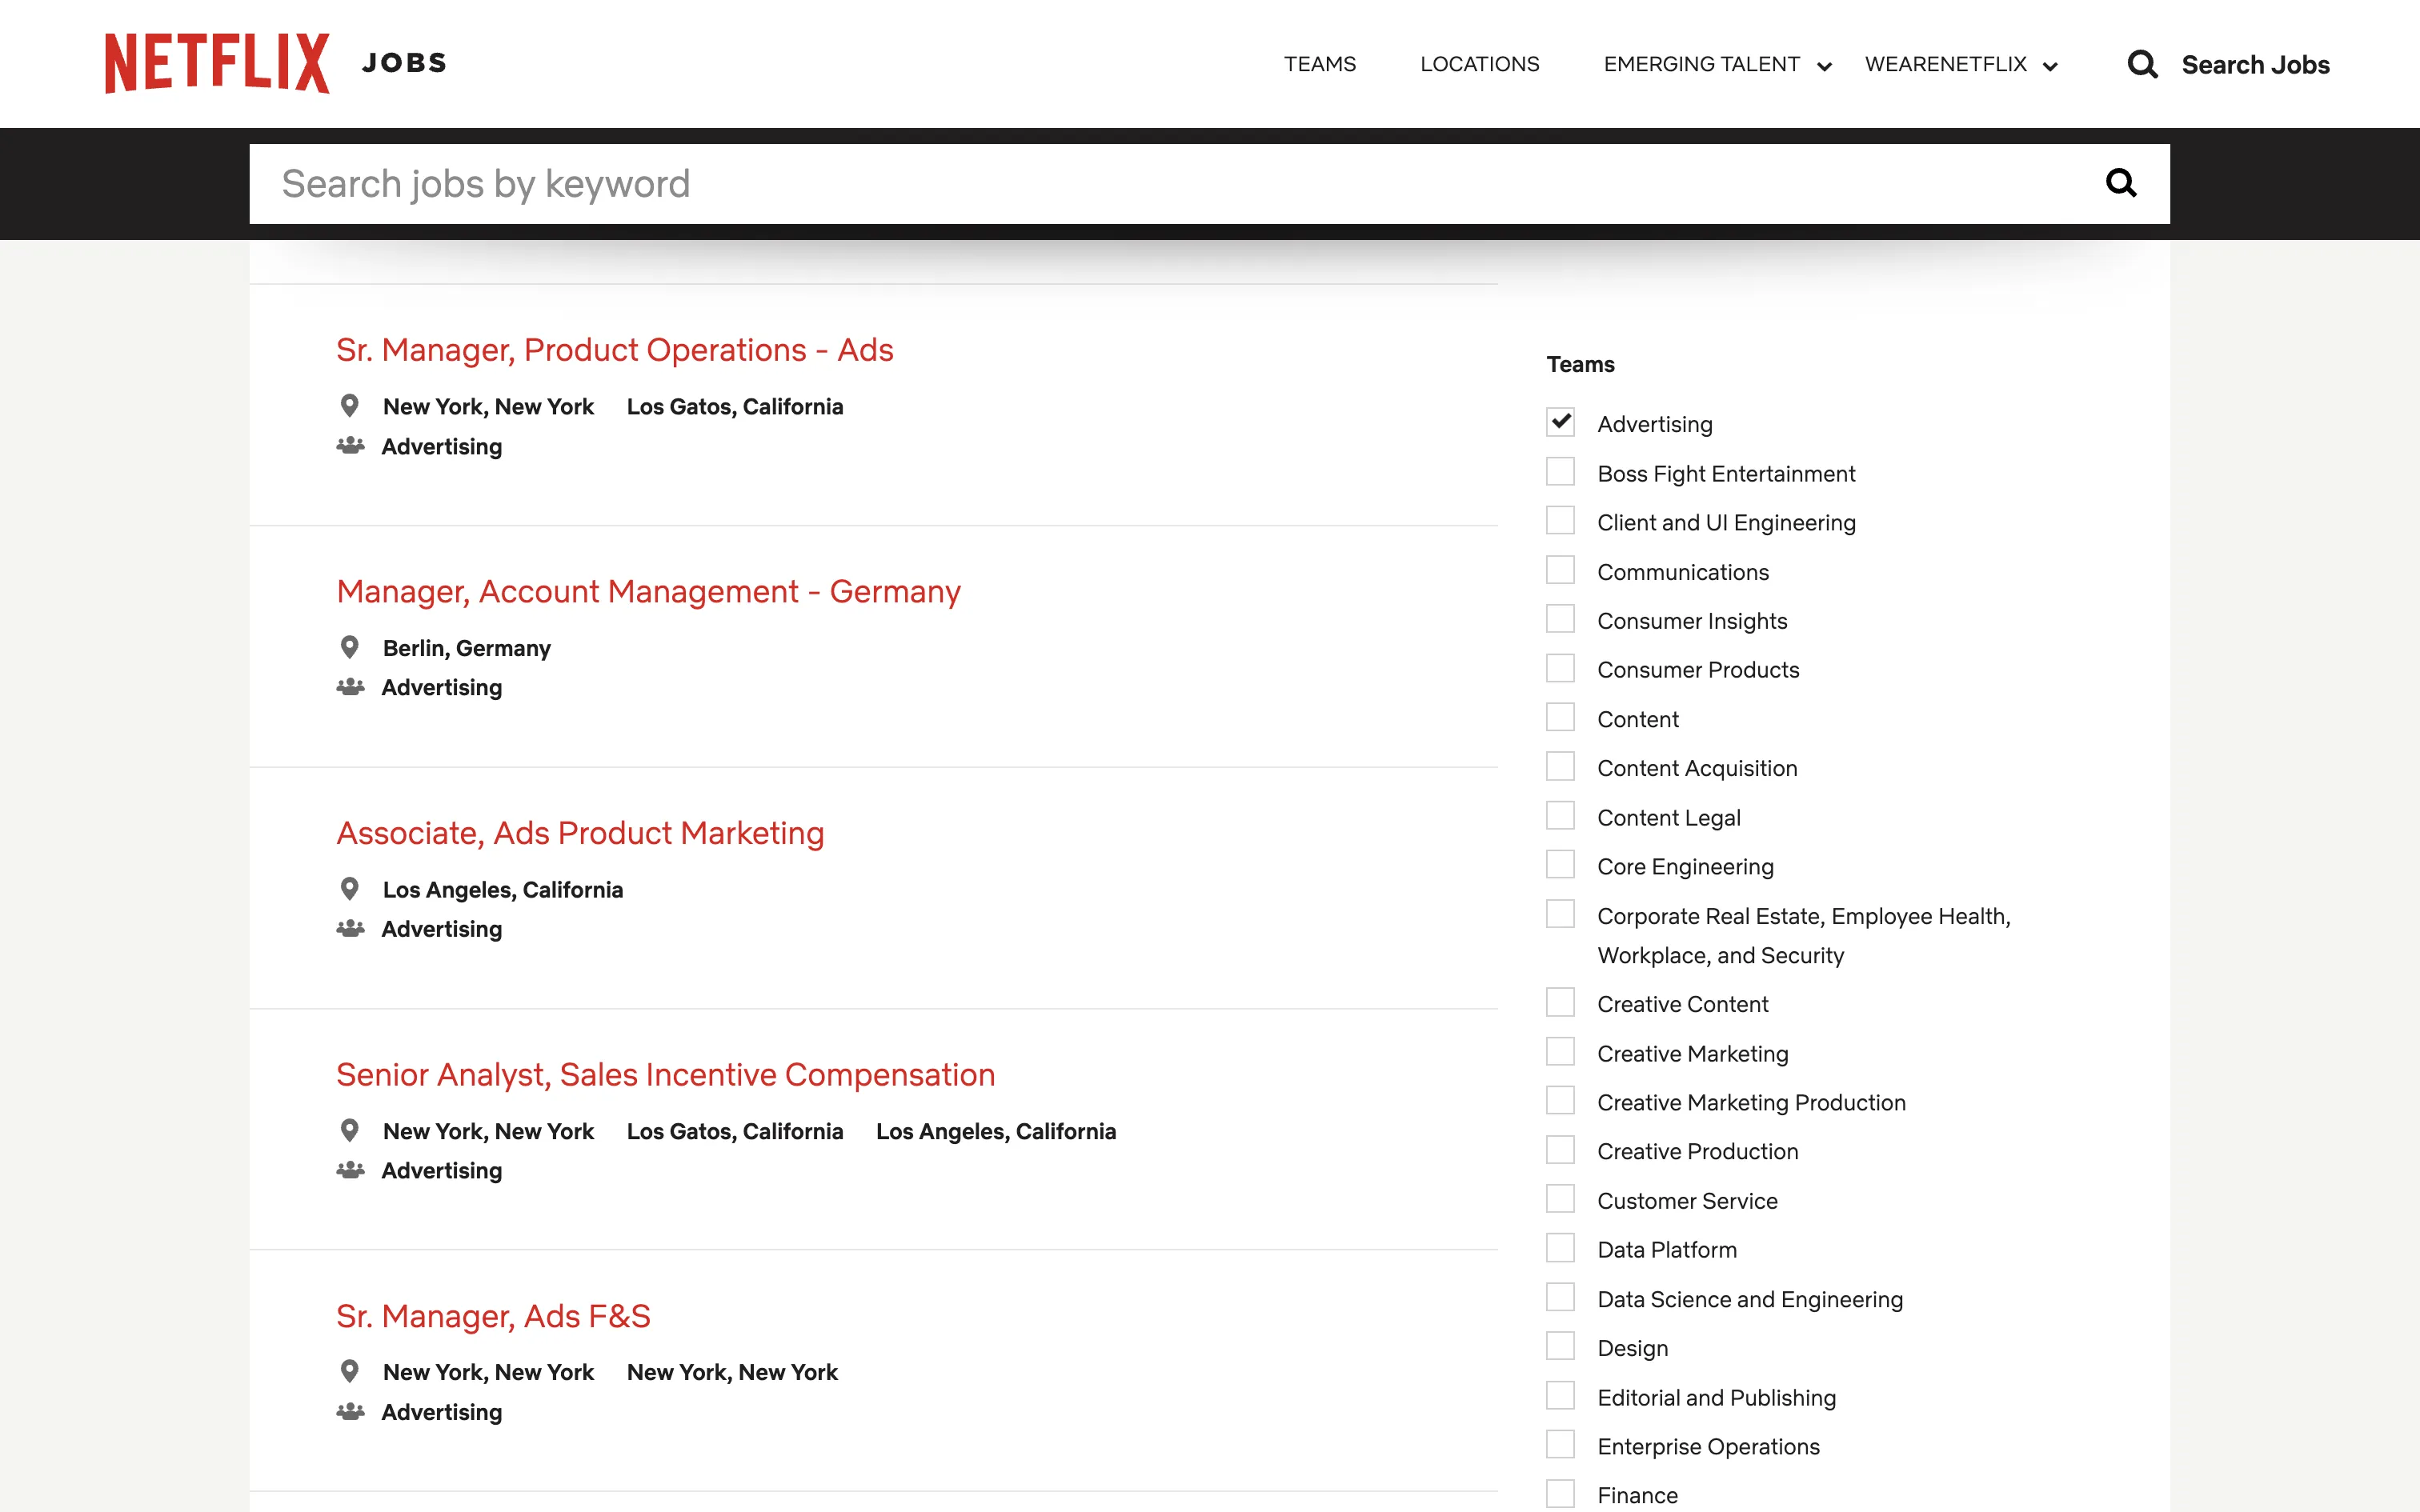Click location pin icon next to Berlin, Germany
Screen dimensions: 2420x1512
pyautogui.click(x=349, y=647)
